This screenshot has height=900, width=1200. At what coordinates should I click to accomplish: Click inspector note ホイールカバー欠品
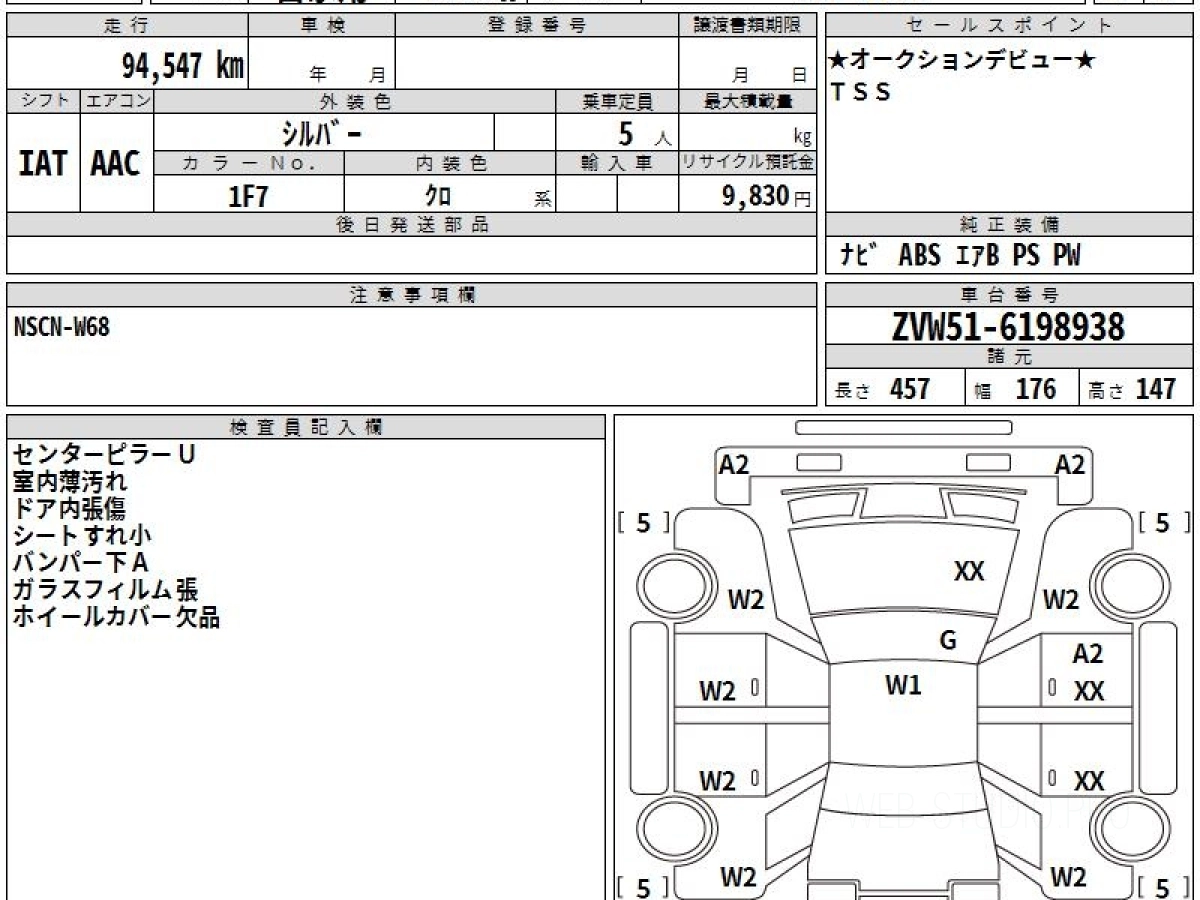pyautogui.click(x=116, y=616)
